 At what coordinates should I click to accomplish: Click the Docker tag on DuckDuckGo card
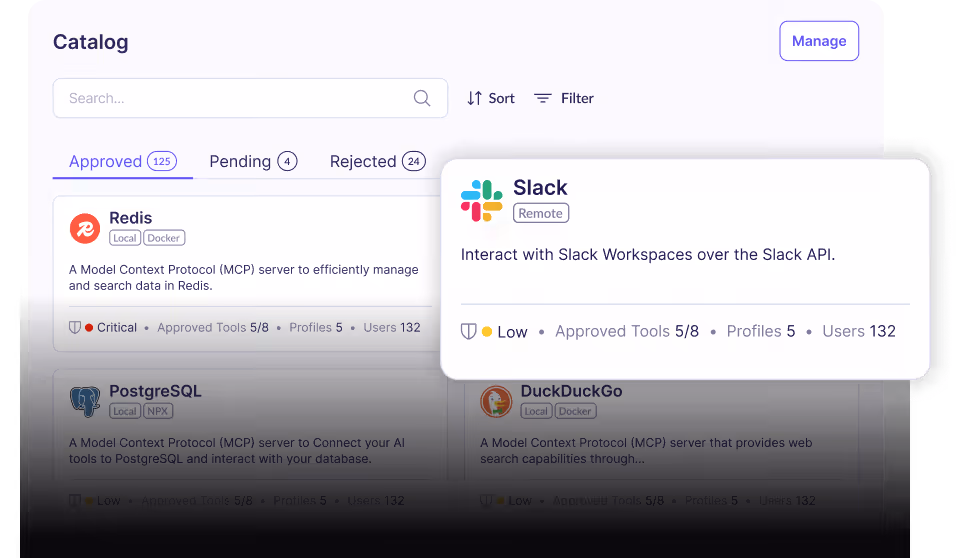tap(576, 411)
